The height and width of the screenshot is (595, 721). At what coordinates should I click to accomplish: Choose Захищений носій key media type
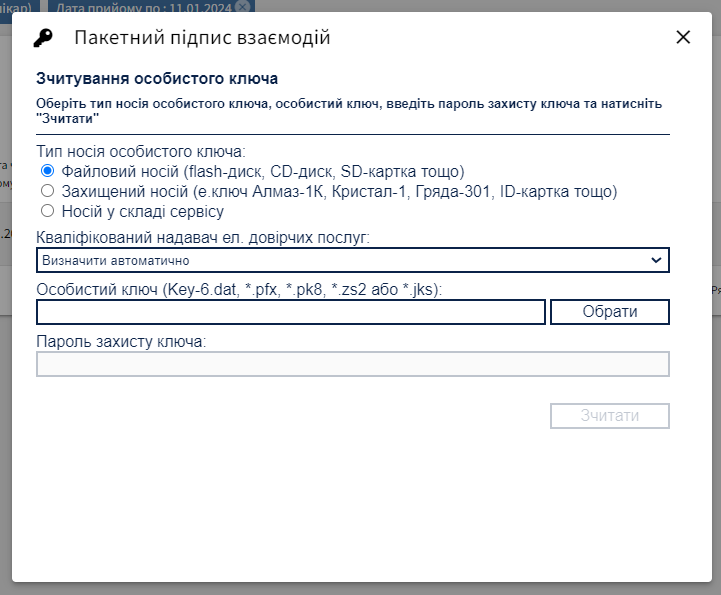pyautogui.click(x=47, y=191)
